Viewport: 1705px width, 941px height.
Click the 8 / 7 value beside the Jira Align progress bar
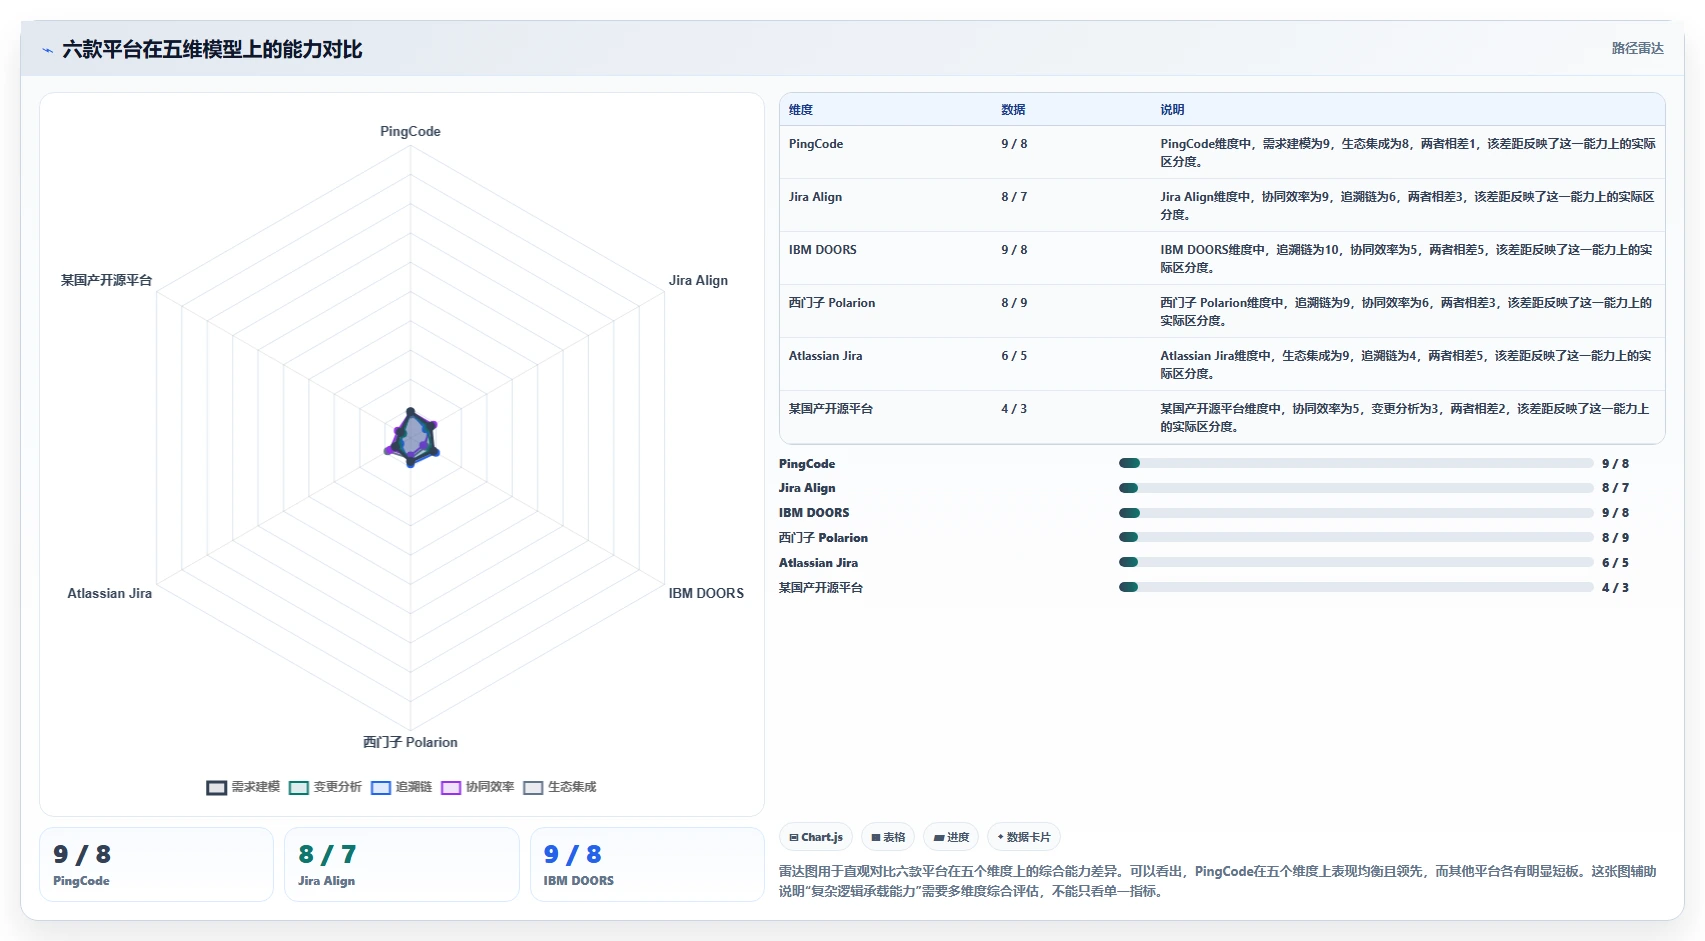(1615, 488)
